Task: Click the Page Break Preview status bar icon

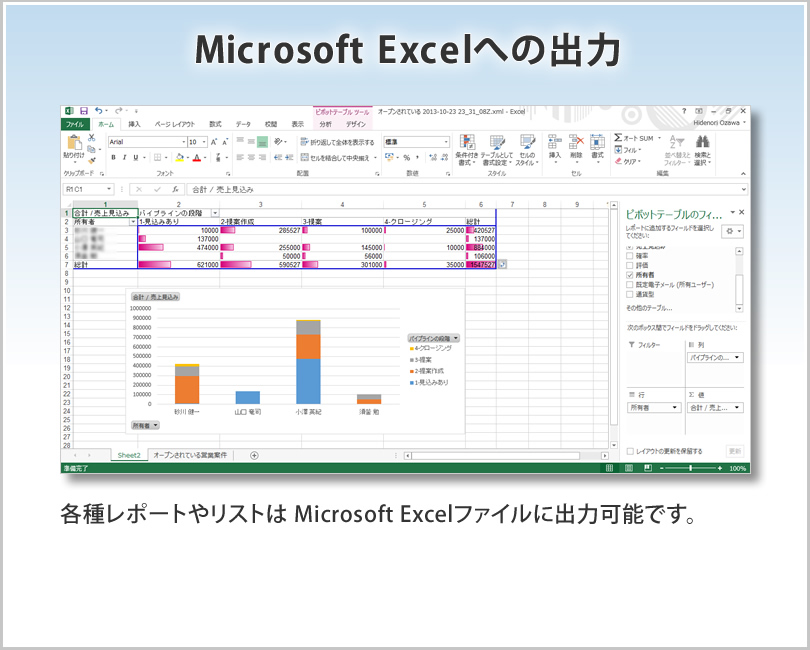Action: tap(648, 468)
